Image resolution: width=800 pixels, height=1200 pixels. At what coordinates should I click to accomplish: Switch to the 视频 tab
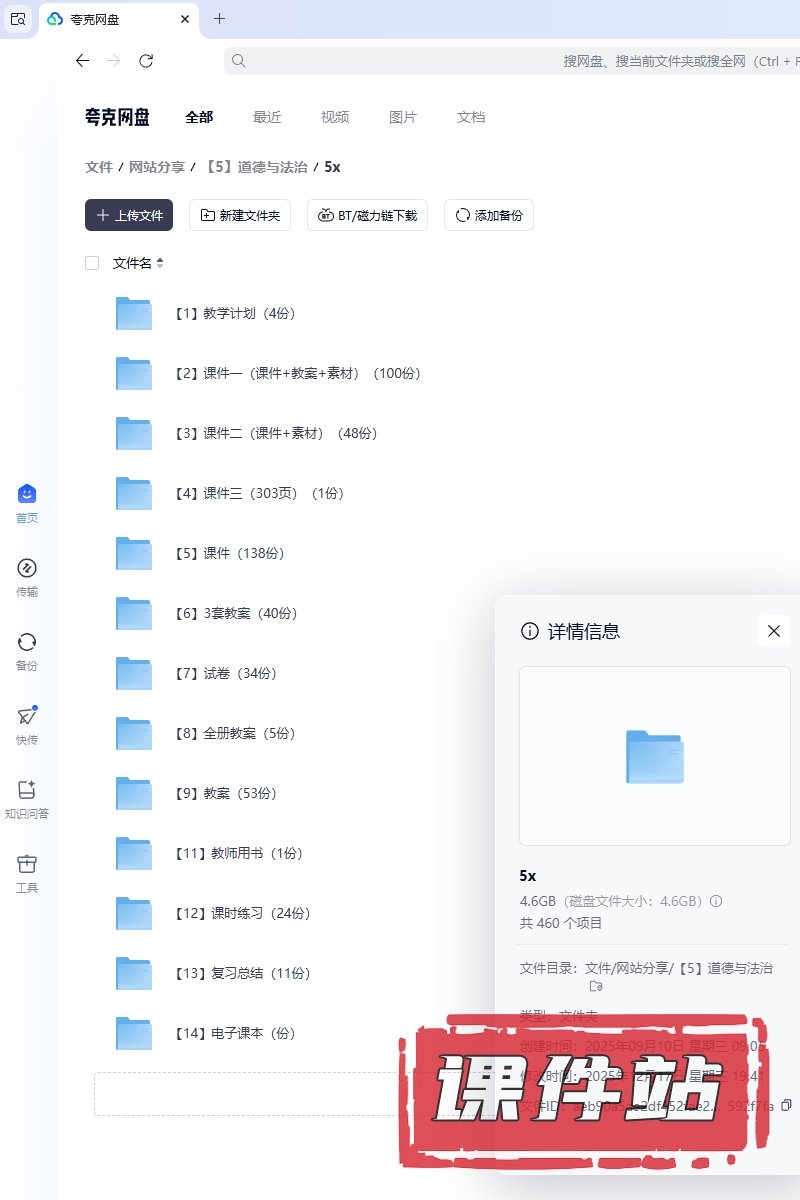pos(335,117)
